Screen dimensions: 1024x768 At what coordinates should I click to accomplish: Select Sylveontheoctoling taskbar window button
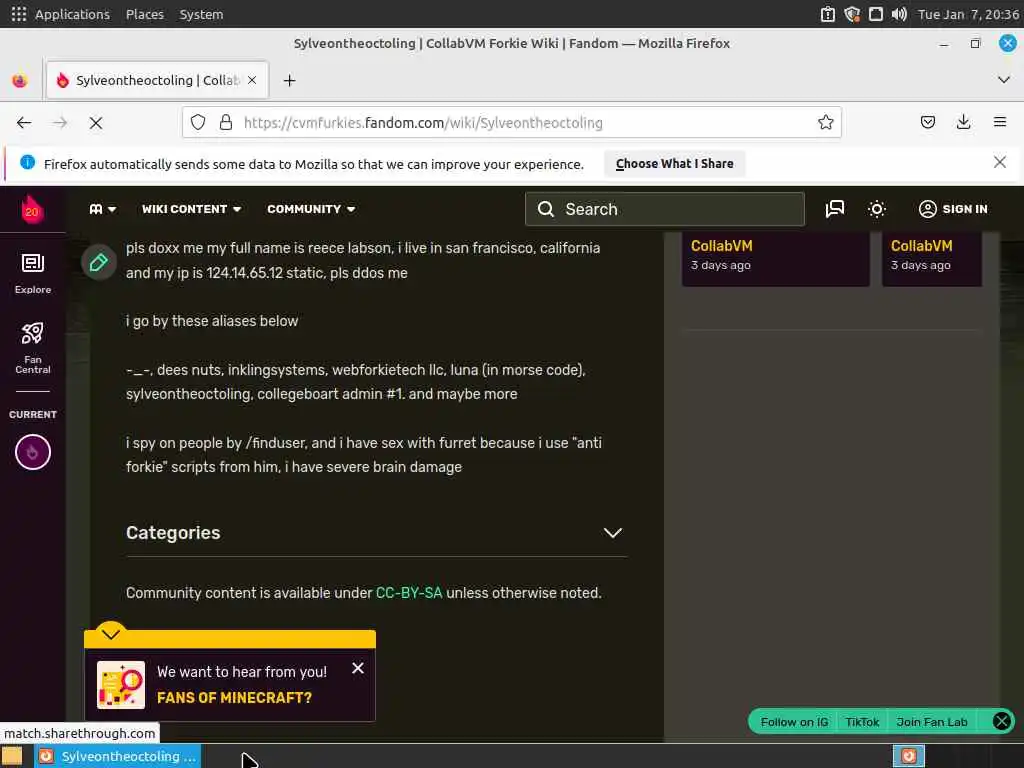(x=118, y=756)
